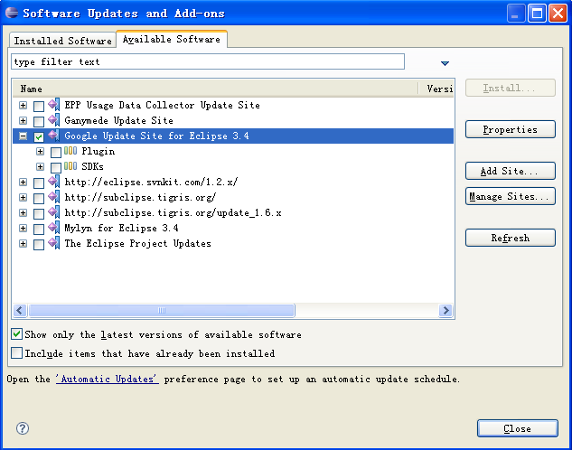
Task: Check The Eclipse Project Updates checkbox
Action: tap(39, 244)
